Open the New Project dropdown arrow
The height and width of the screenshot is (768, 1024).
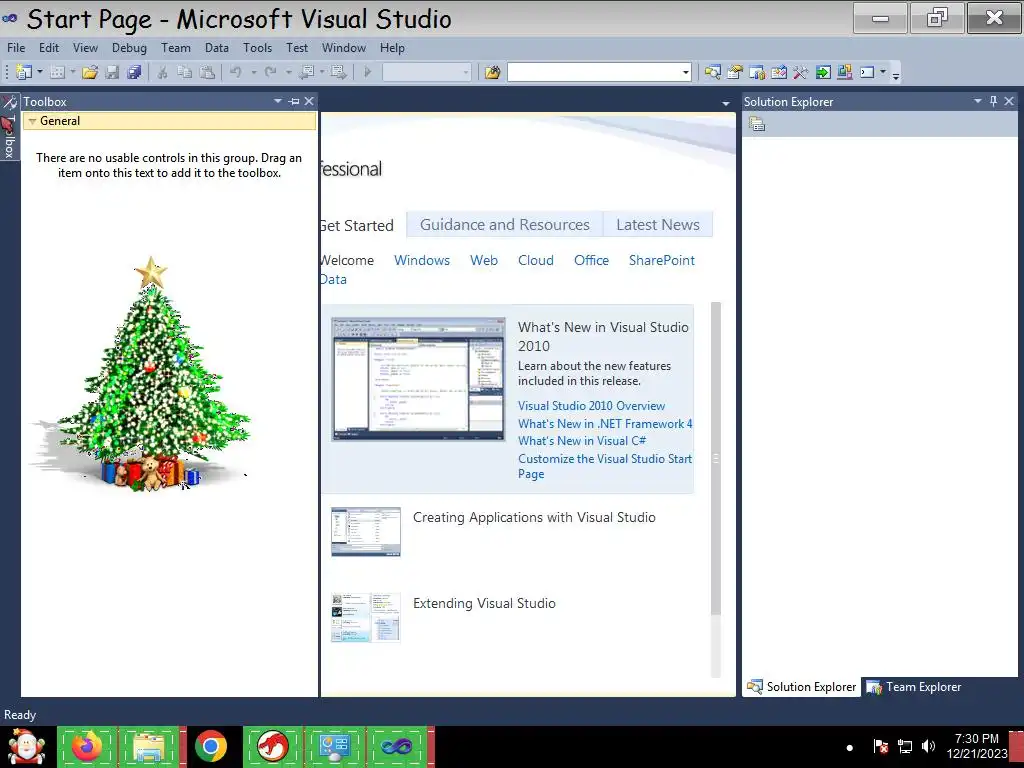[40, 72]
